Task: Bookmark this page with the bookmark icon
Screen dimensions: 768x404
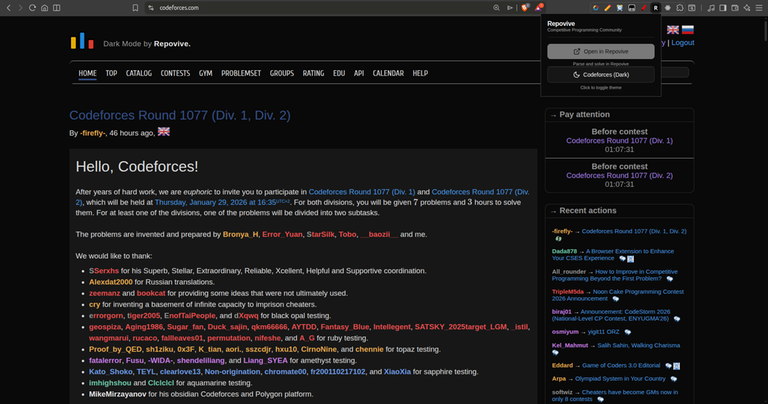Action: coord(135,8)
